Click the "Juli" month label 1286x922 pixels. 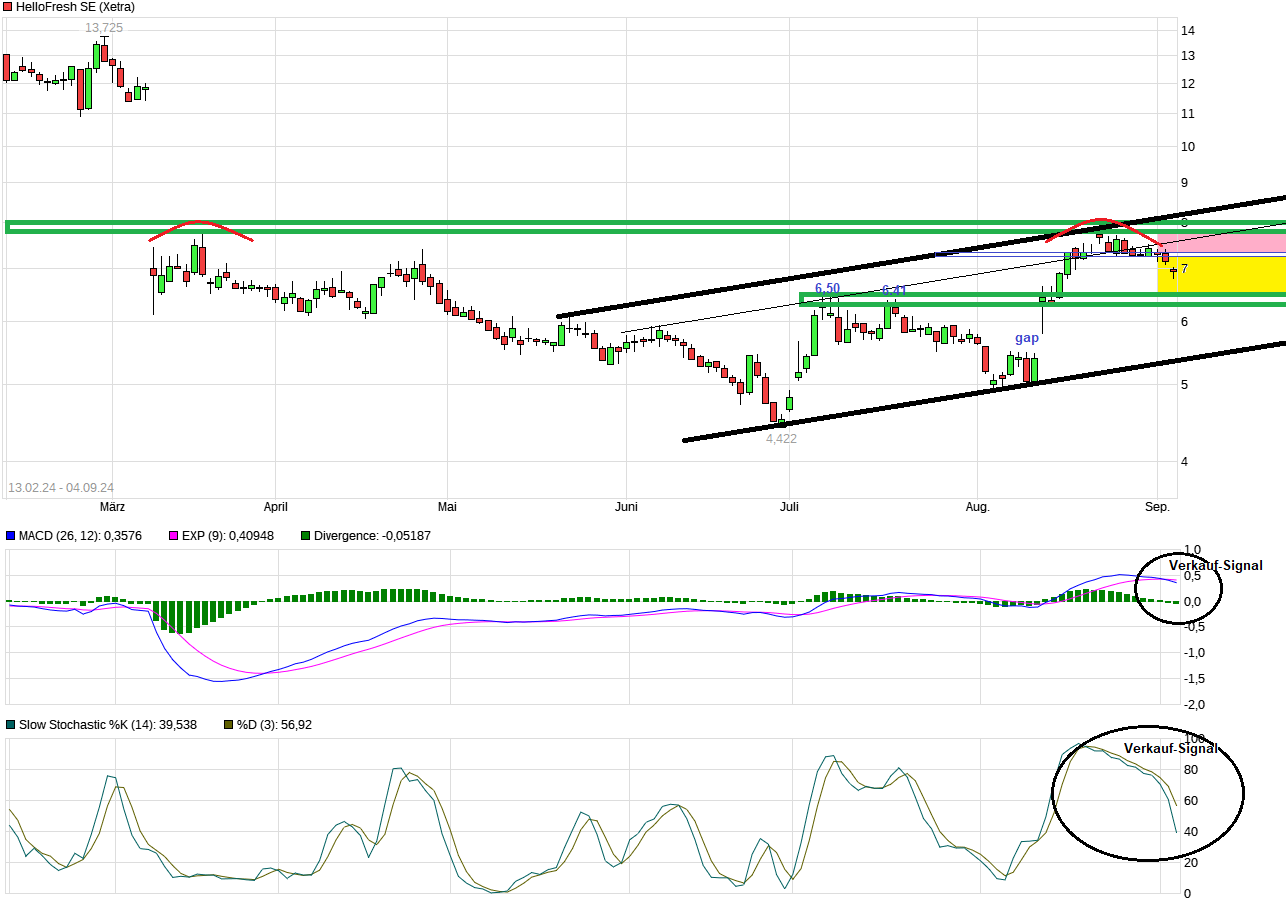[790, 507]
